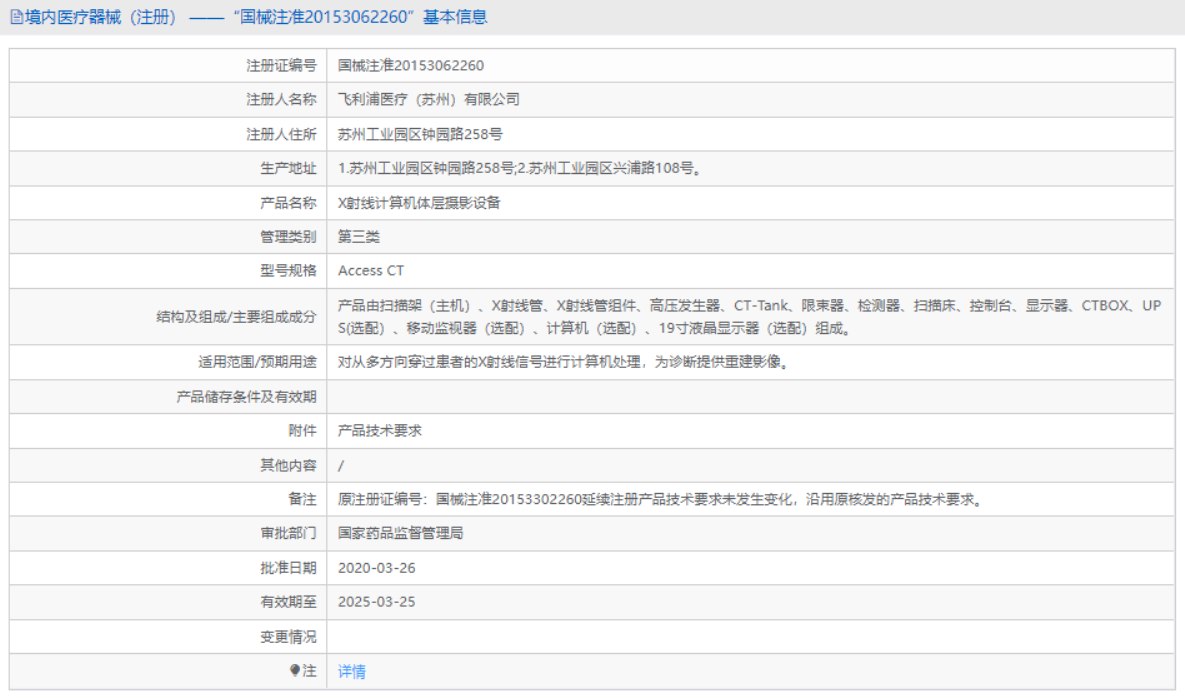The height and width of the screenshot is (698, 1185).
Task: Click the slash value in 其他内容 row
Action: pyautogui.click(x=341, y=465)
